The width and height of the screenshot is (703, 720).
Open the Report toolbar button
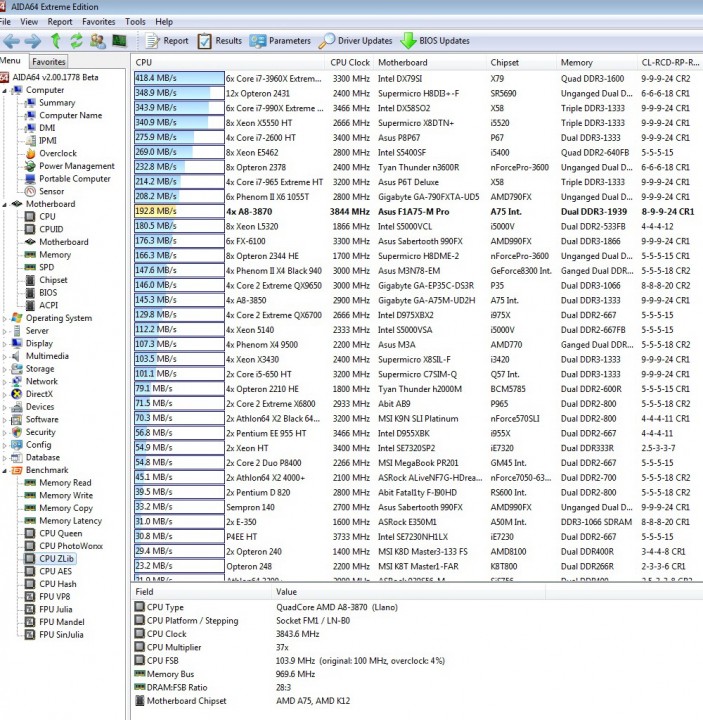coord(167,41)
